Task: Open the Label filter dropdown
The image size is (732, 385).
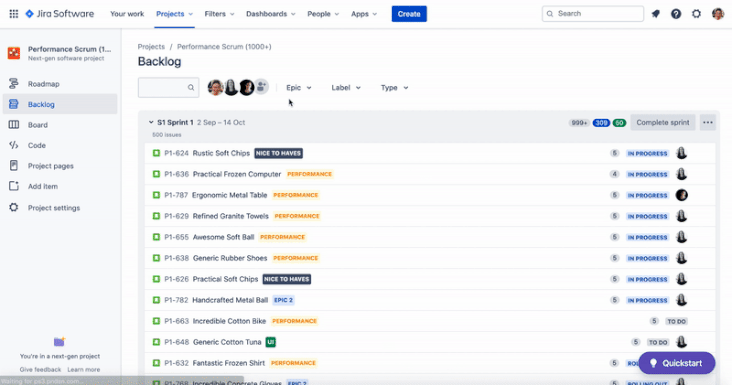Action: (x=346, y=88)
